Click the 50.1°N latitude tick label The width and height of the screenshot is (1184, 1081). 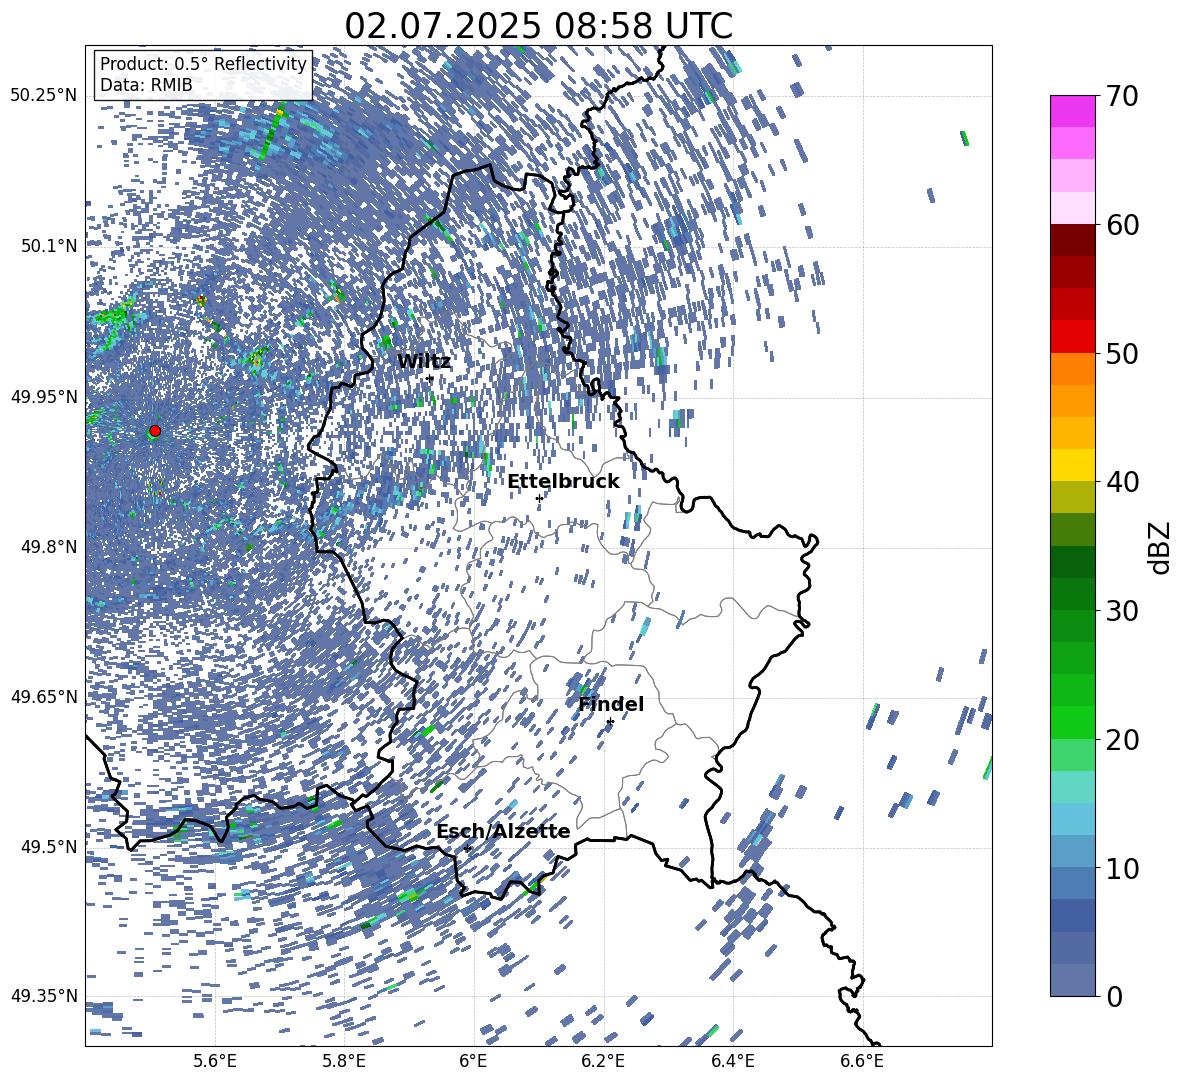pyautogui.click(x=48, y=246)
